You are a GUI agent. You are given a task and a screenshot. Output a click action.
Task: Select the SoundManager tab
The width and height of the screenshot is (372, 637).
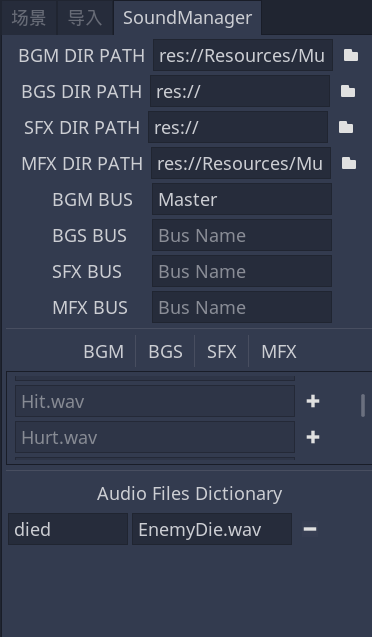(x=188, y=18)
